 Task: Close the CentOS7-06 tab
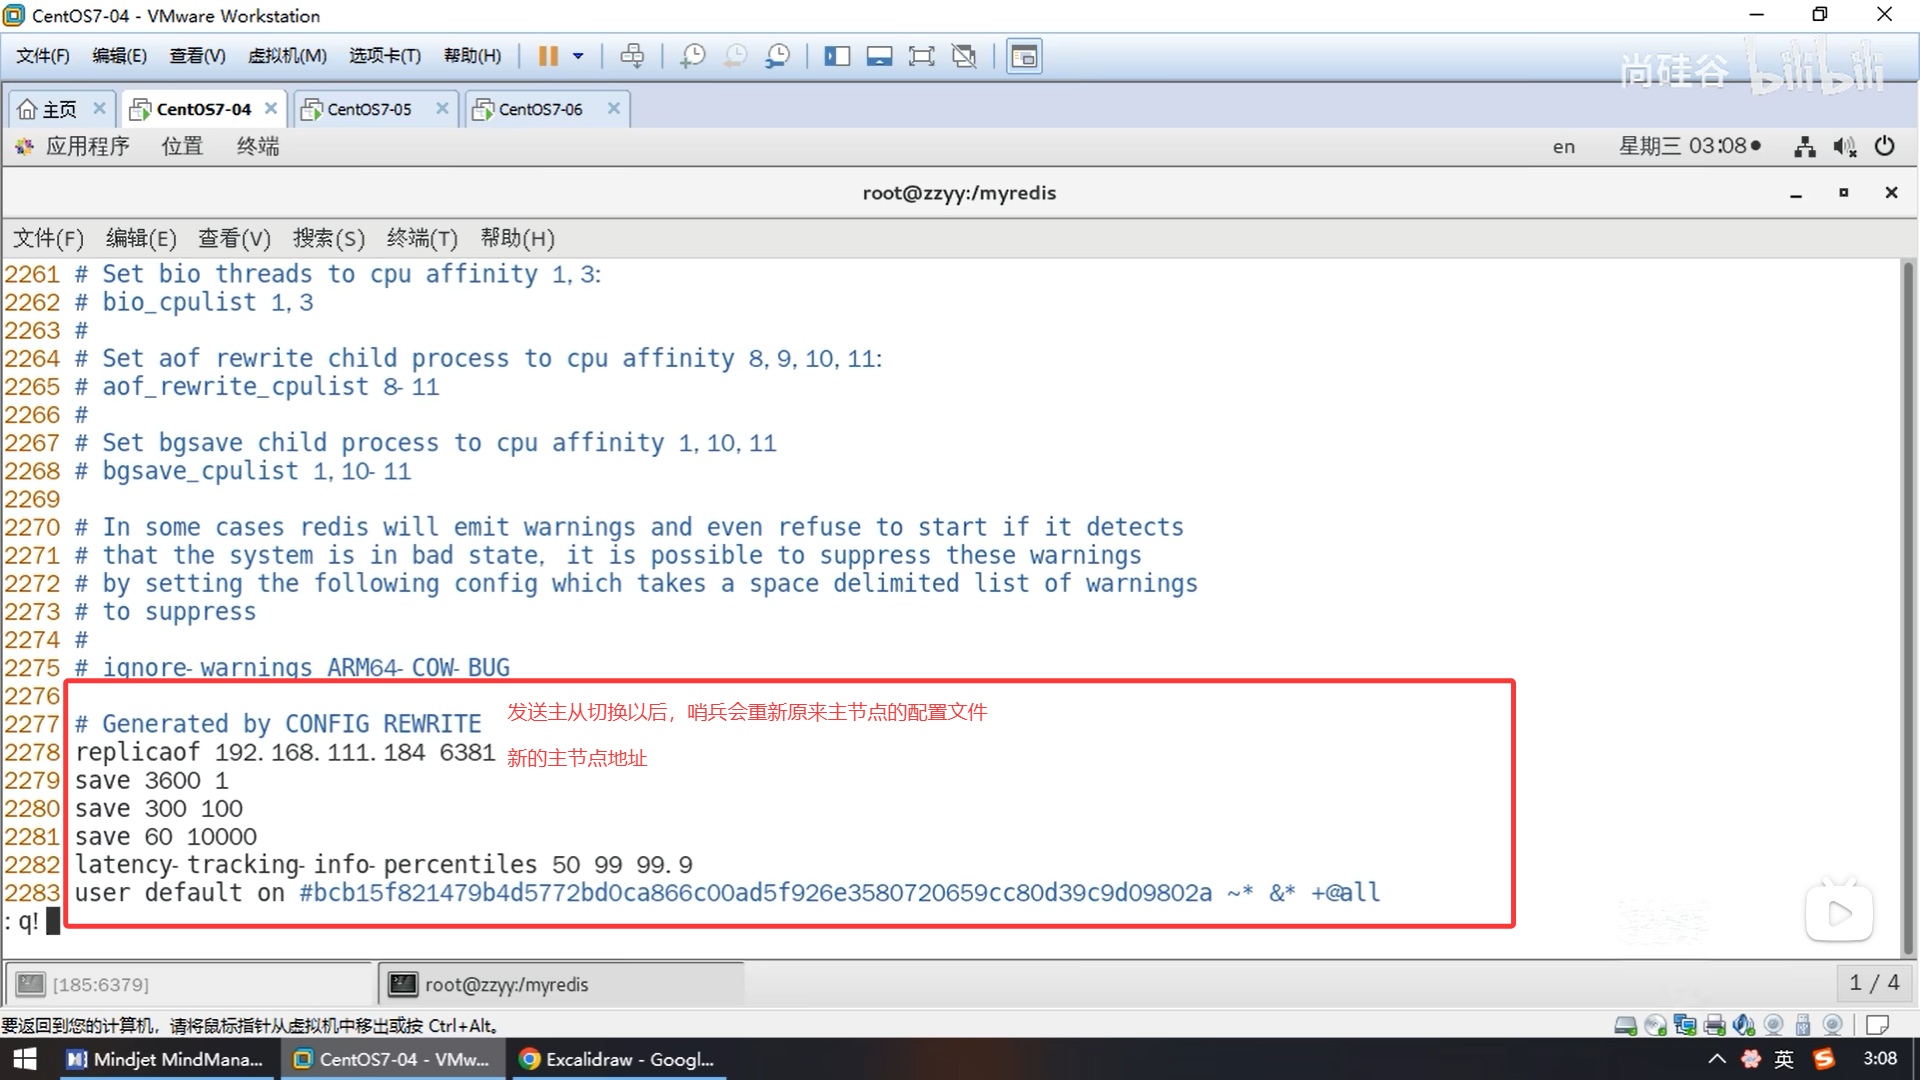[614, 108]
